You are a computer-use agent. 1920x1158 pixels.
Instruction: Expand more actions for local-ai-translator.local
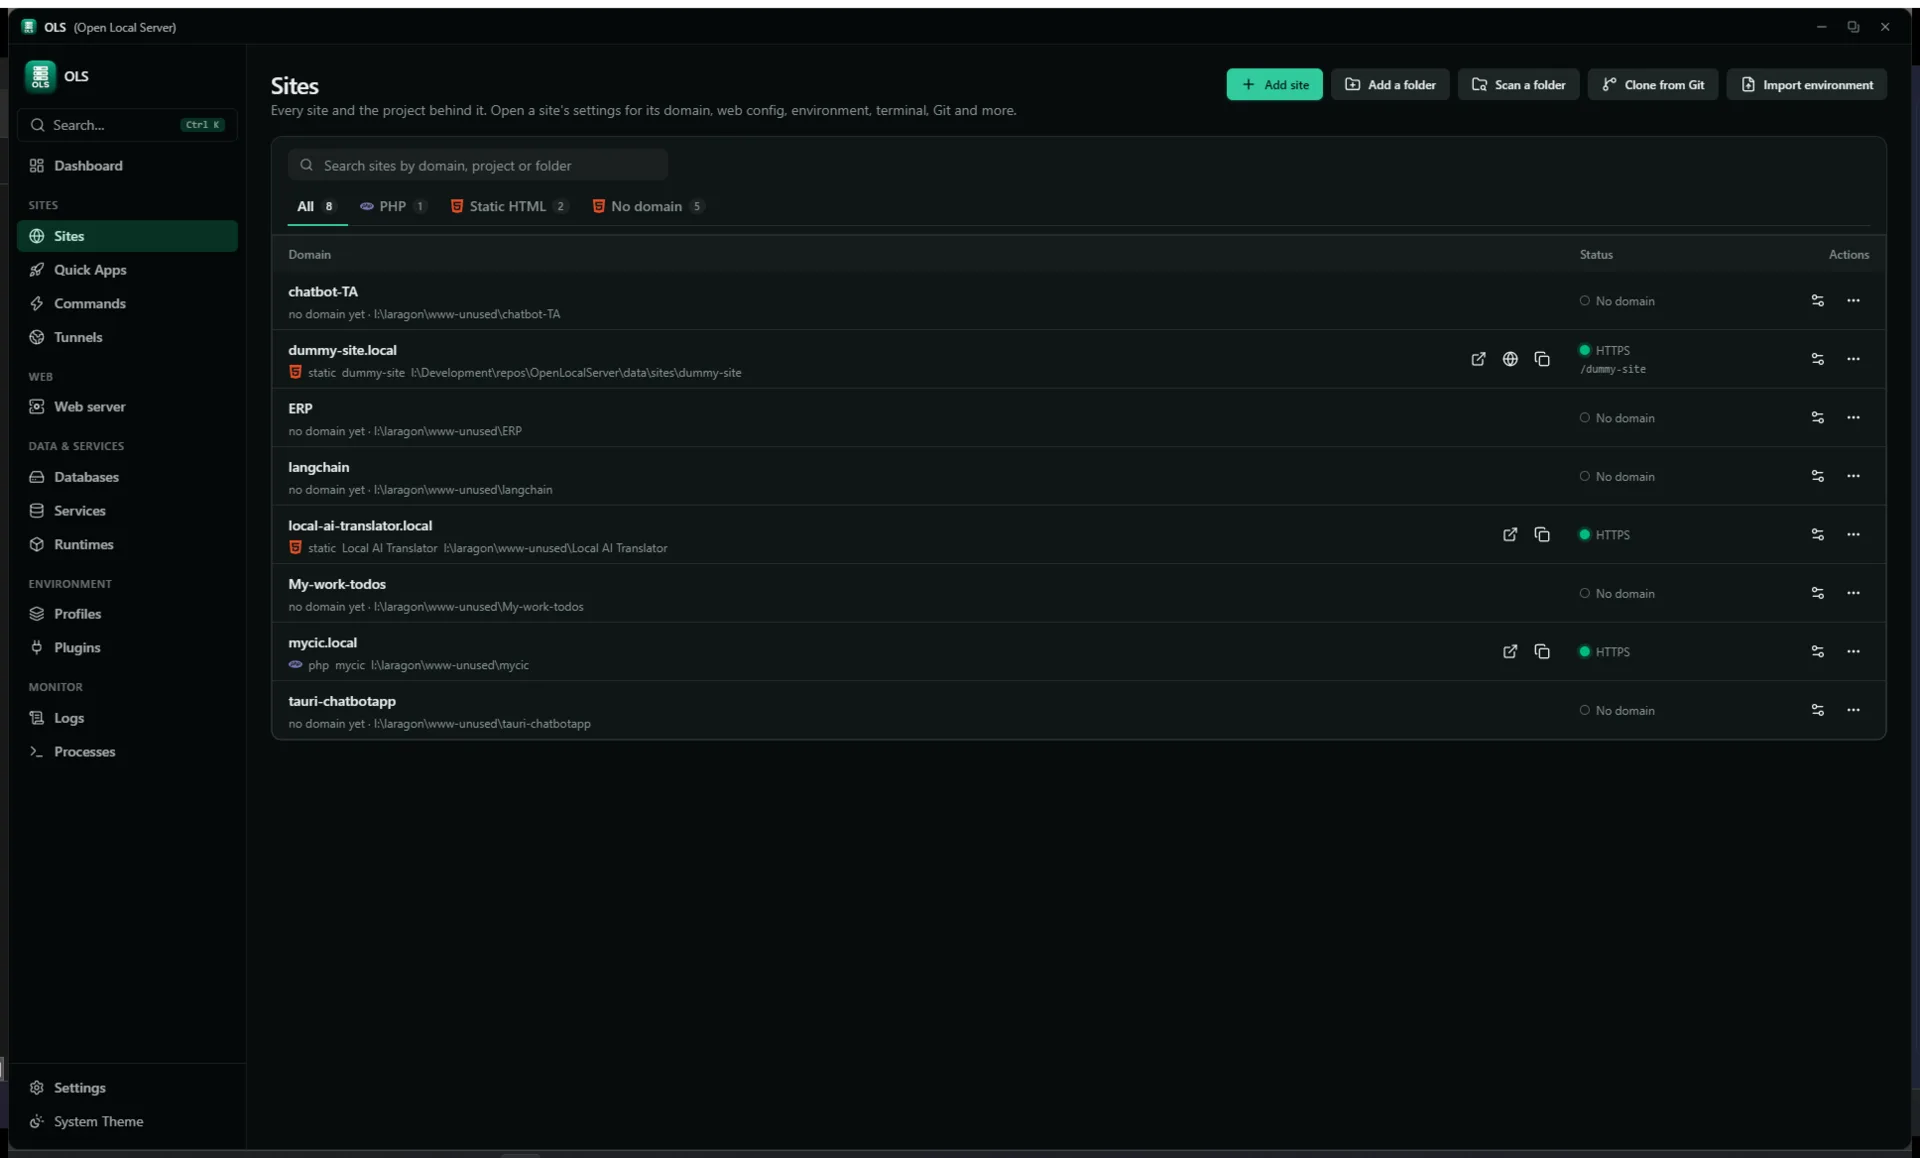point(1853,535)
